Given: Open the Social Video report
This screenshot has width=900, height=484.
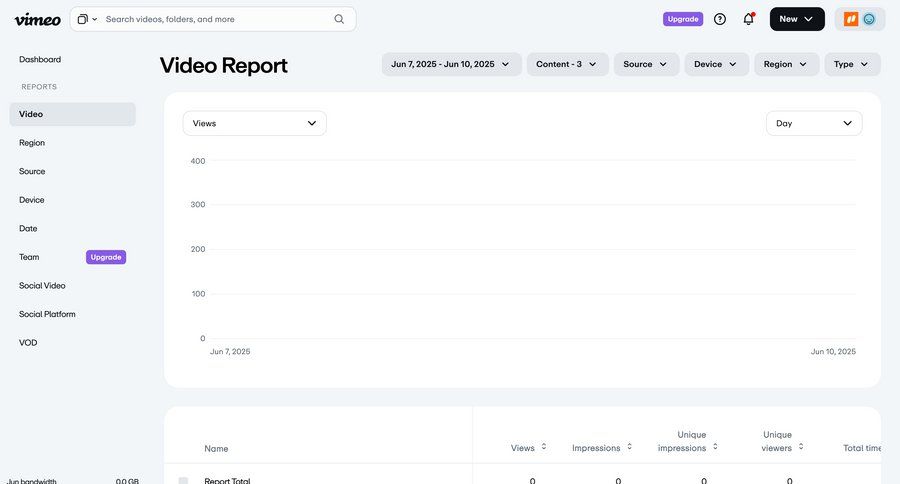Looking at the screenshot, I should point(42,285).
